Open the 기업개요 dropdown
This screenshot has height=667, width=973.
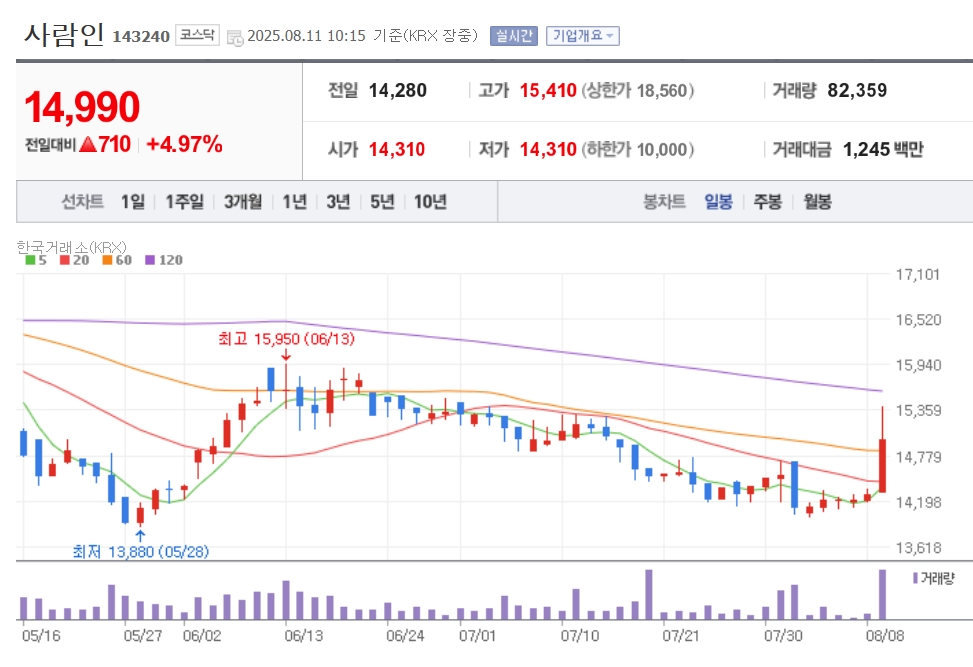pyautogui.click(x=583, y=36)
